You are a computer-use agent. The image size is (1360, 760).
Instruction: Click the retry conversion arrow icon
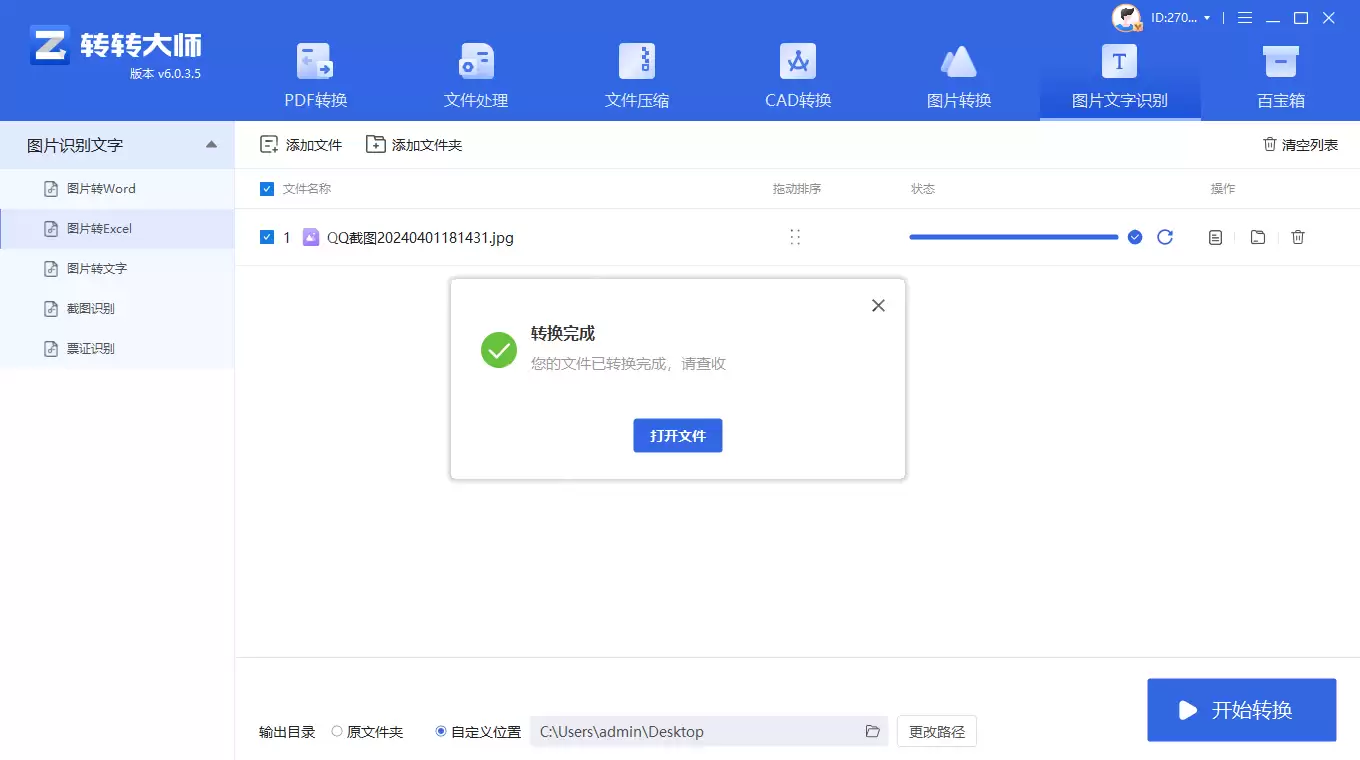[1165, 237]
